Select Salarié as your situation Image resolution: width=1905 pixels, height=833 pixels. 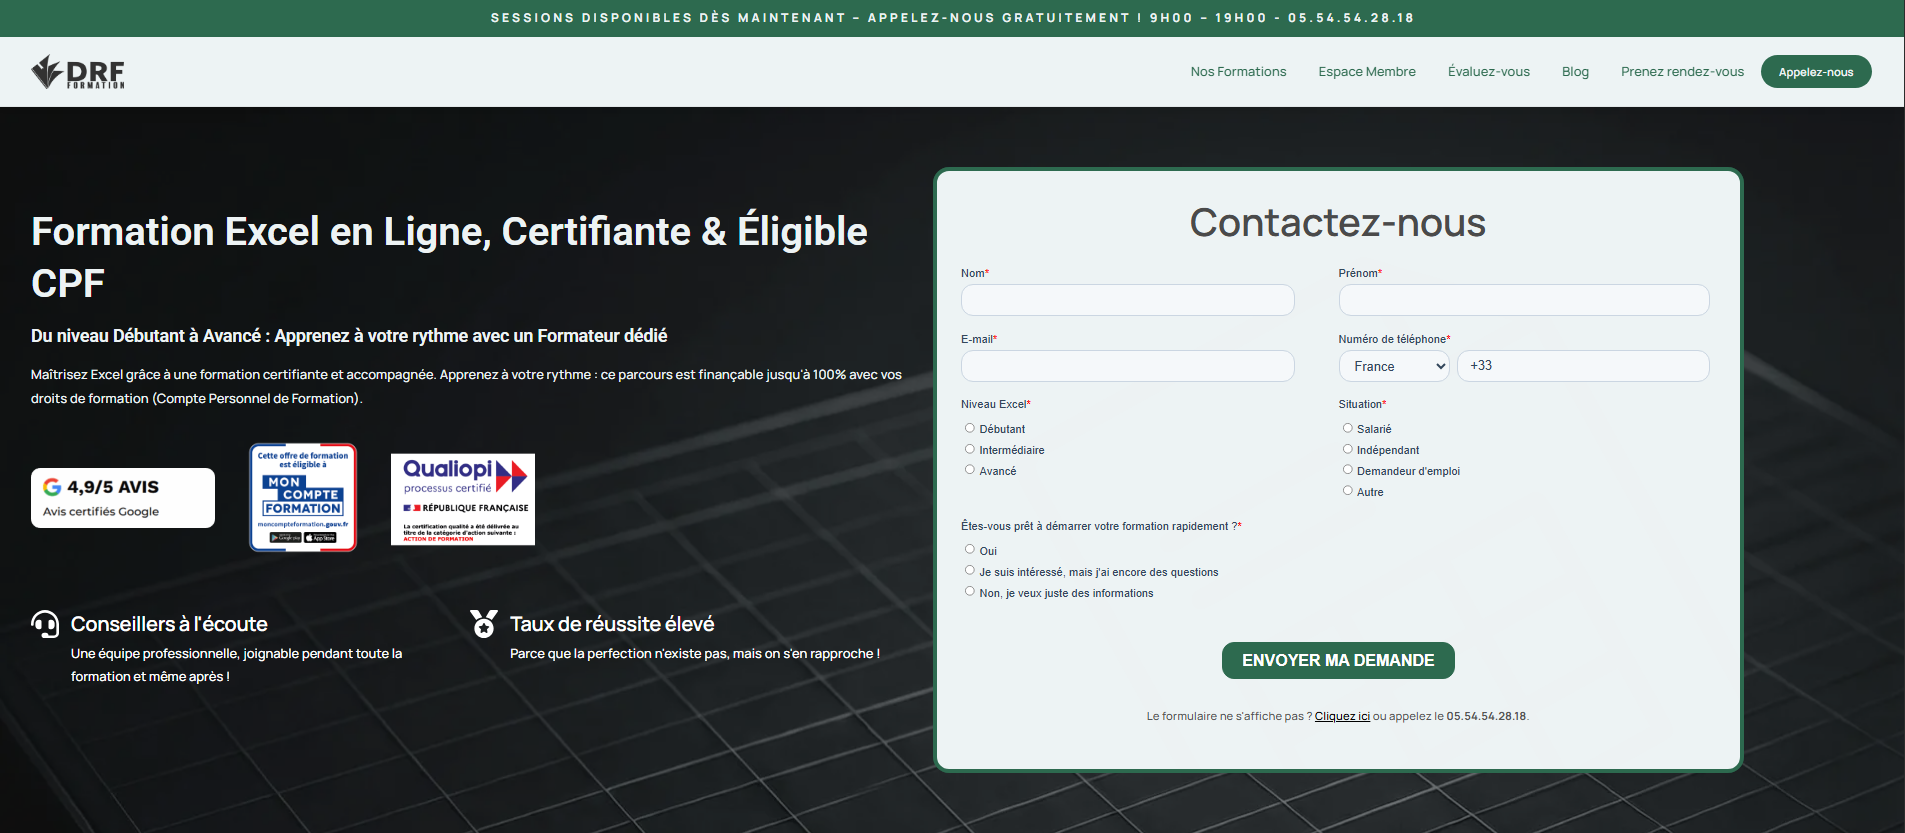[1347, 428]
